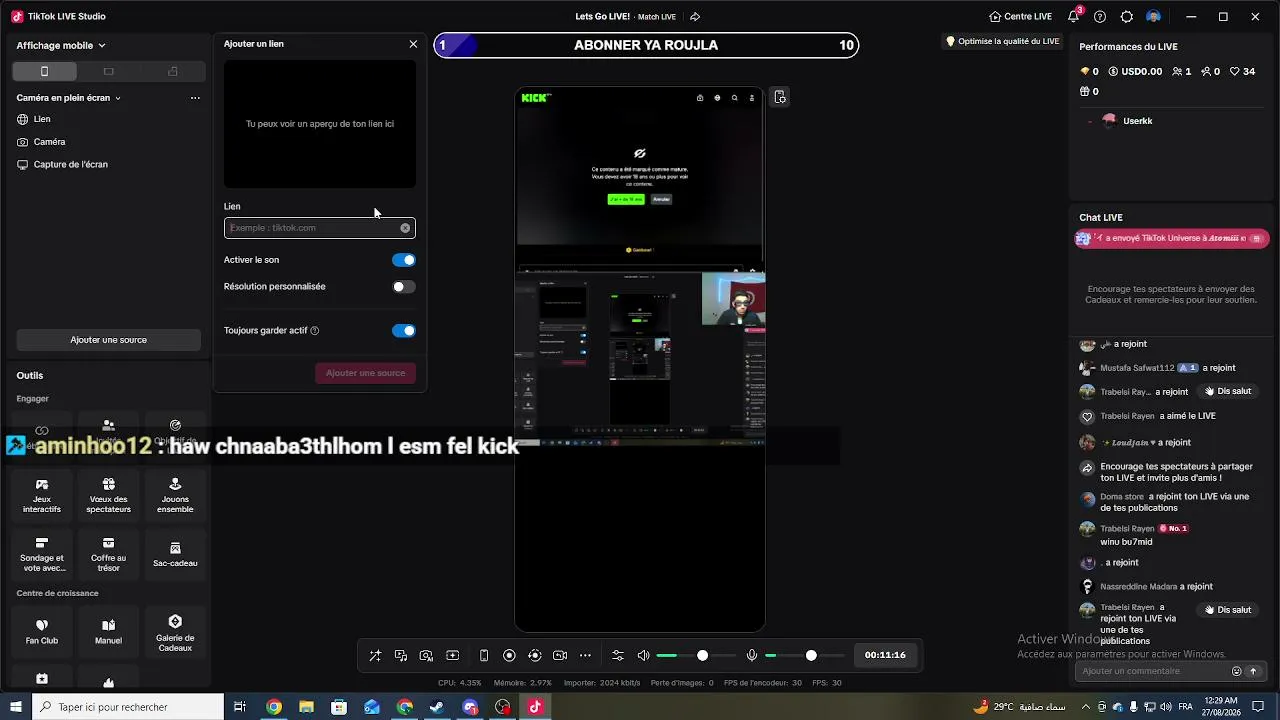Click the record button in the bottom toolbar
Viewport: 1280px width, 720px height.
coord(509,656)
